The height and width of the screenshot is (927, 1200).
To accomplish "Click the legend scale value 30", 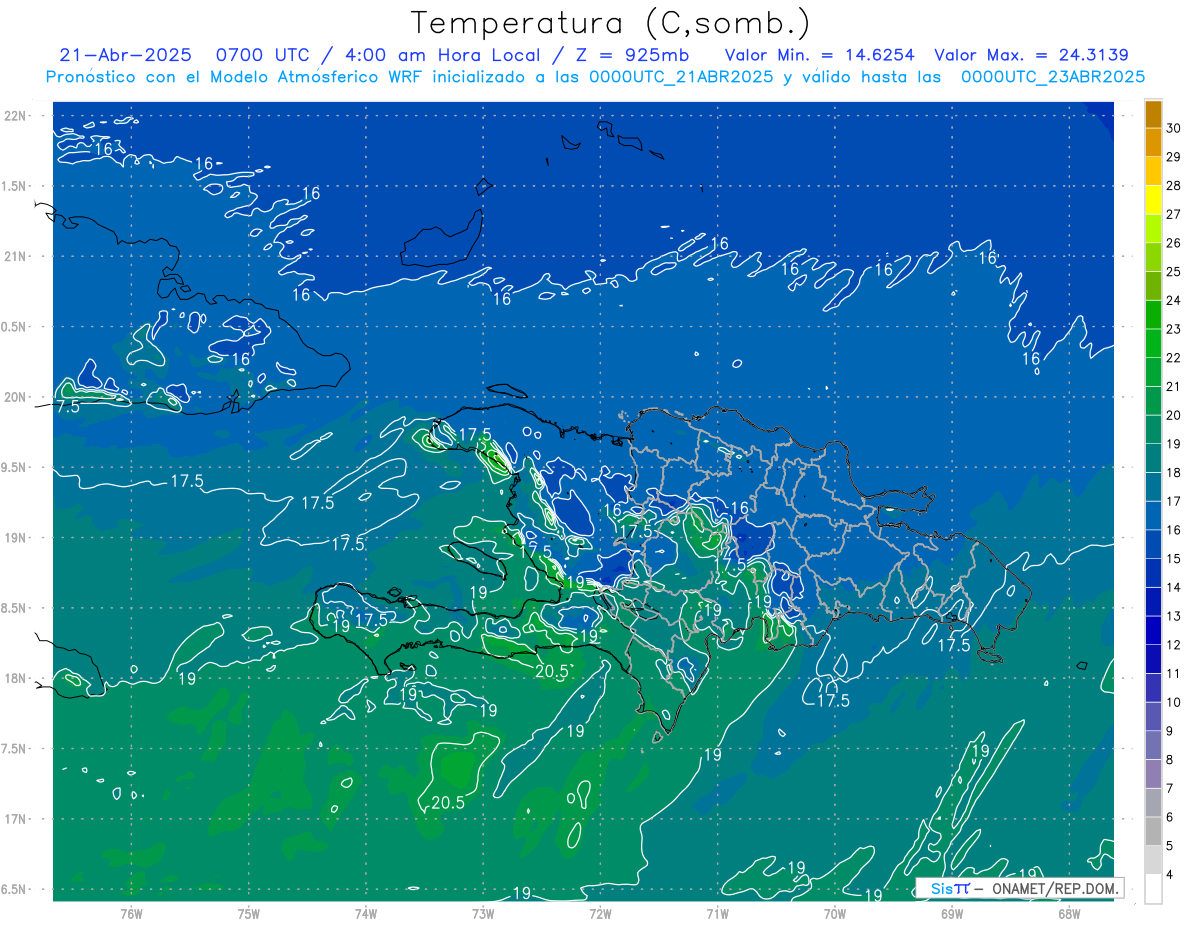I will [1174, 128].
